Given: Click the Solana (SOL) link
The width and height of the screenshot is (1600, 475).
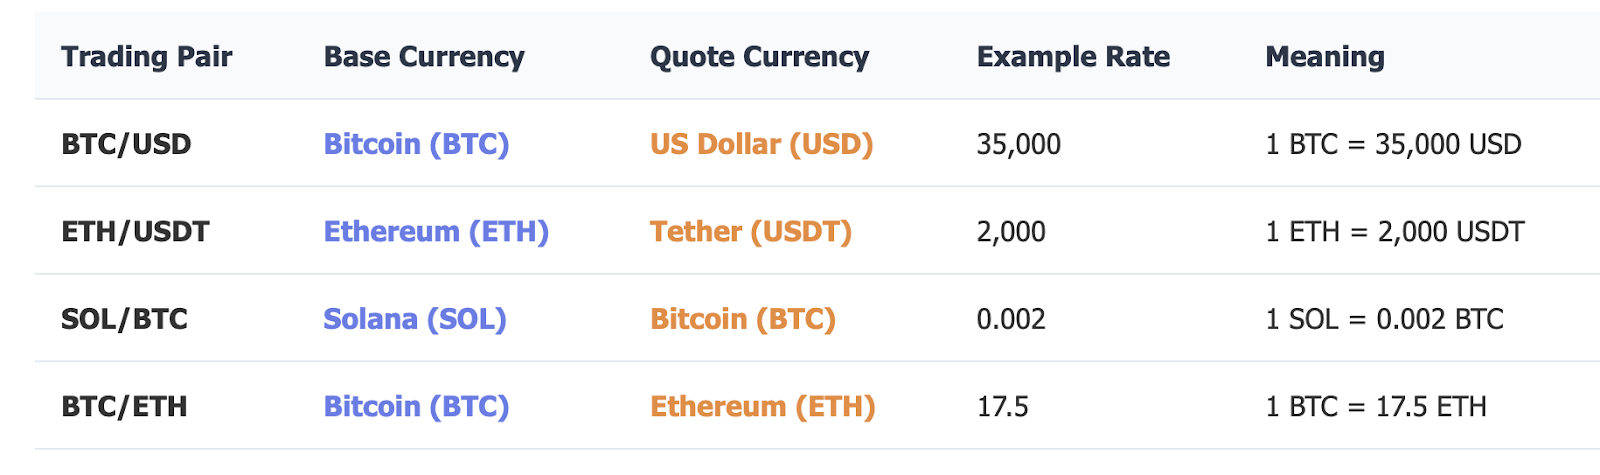Looking at the screenshot, I should tap(414, 319).
